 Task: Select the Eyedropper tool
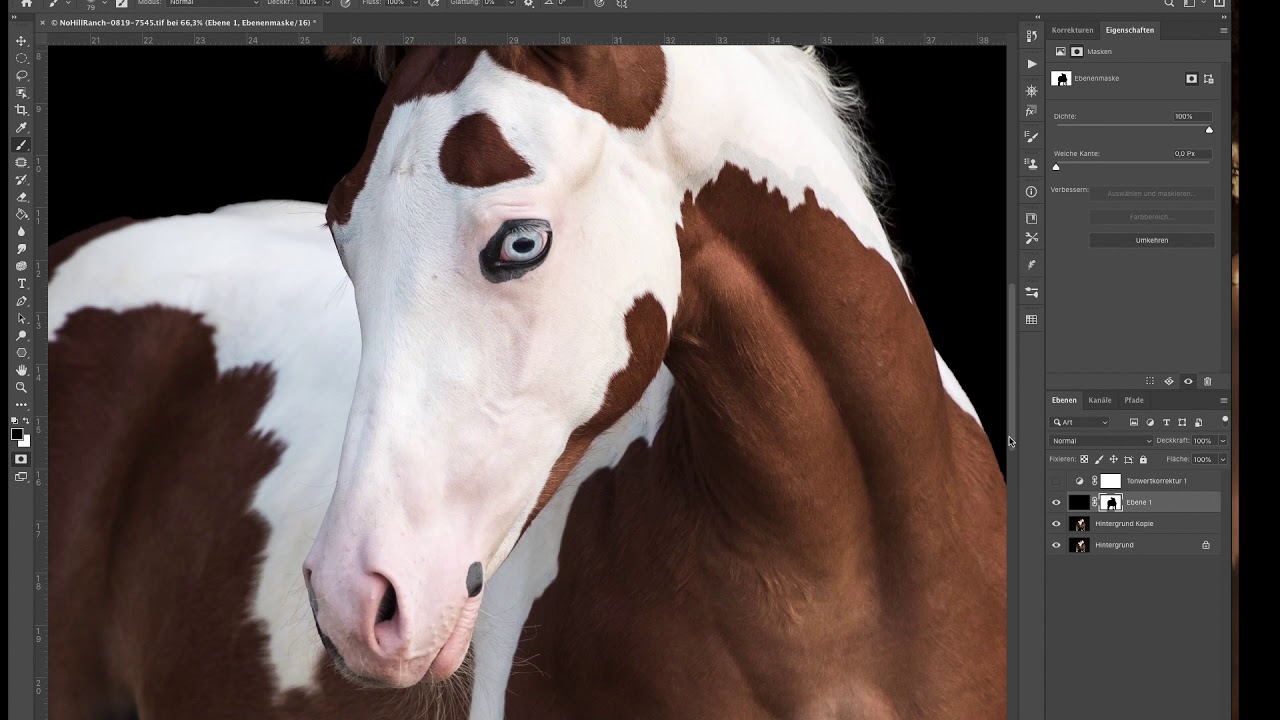(x=21, y=128)
